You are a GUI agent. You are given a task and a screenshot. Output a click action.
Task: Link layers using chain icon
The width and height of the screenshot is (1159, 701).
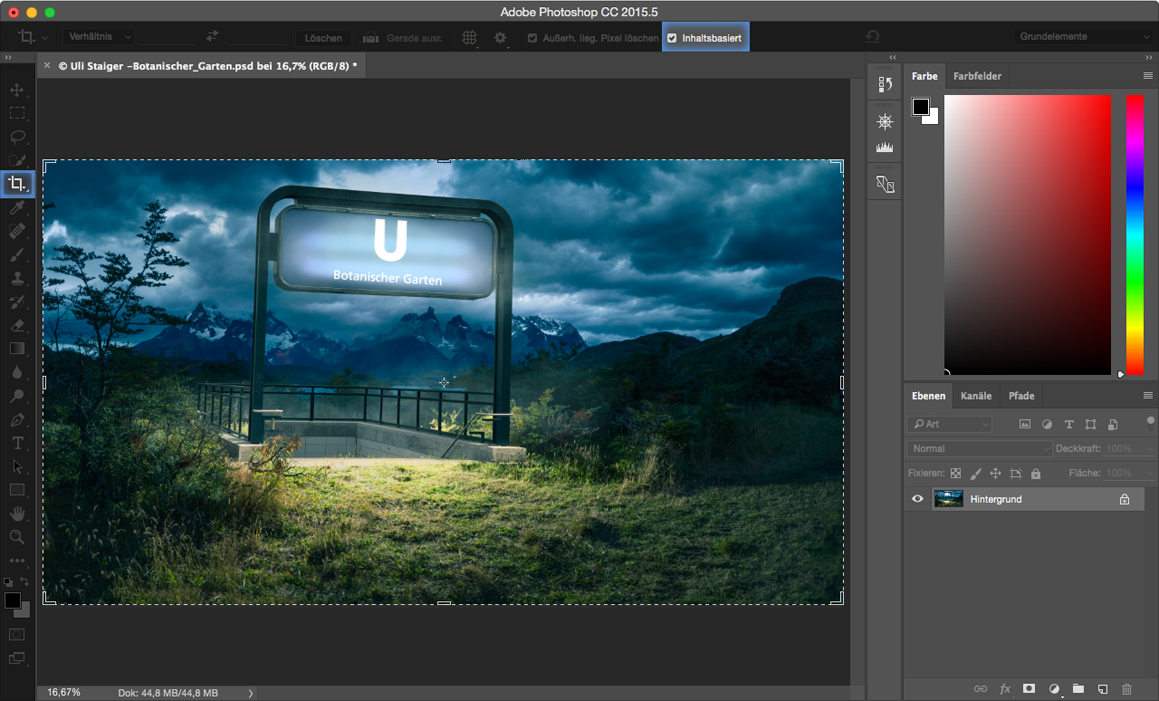click(x=980, y=688)
